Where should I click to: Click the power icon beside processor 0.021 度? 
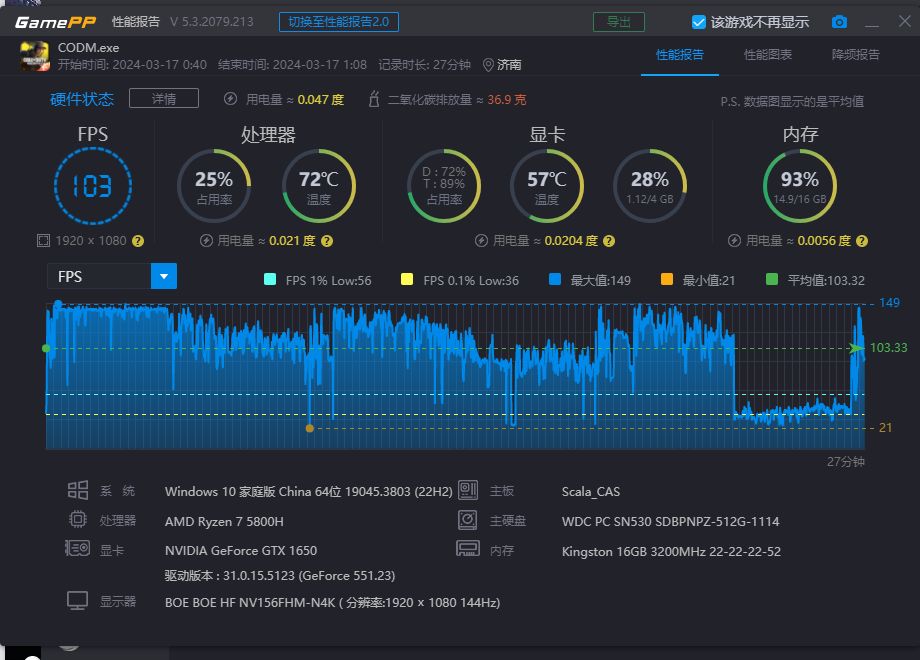tap(206, 241)
